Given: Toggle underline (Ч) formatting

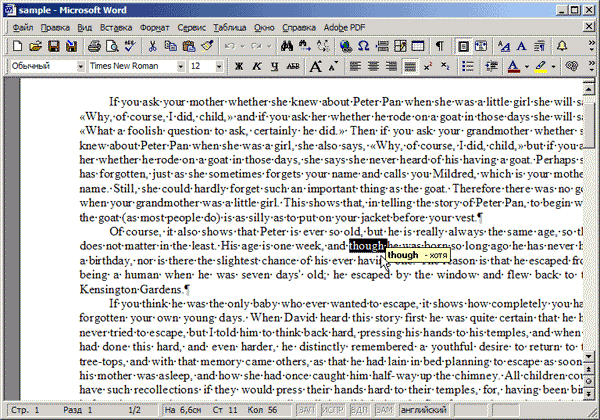Looking at the screenshot, I should (274, 67).
